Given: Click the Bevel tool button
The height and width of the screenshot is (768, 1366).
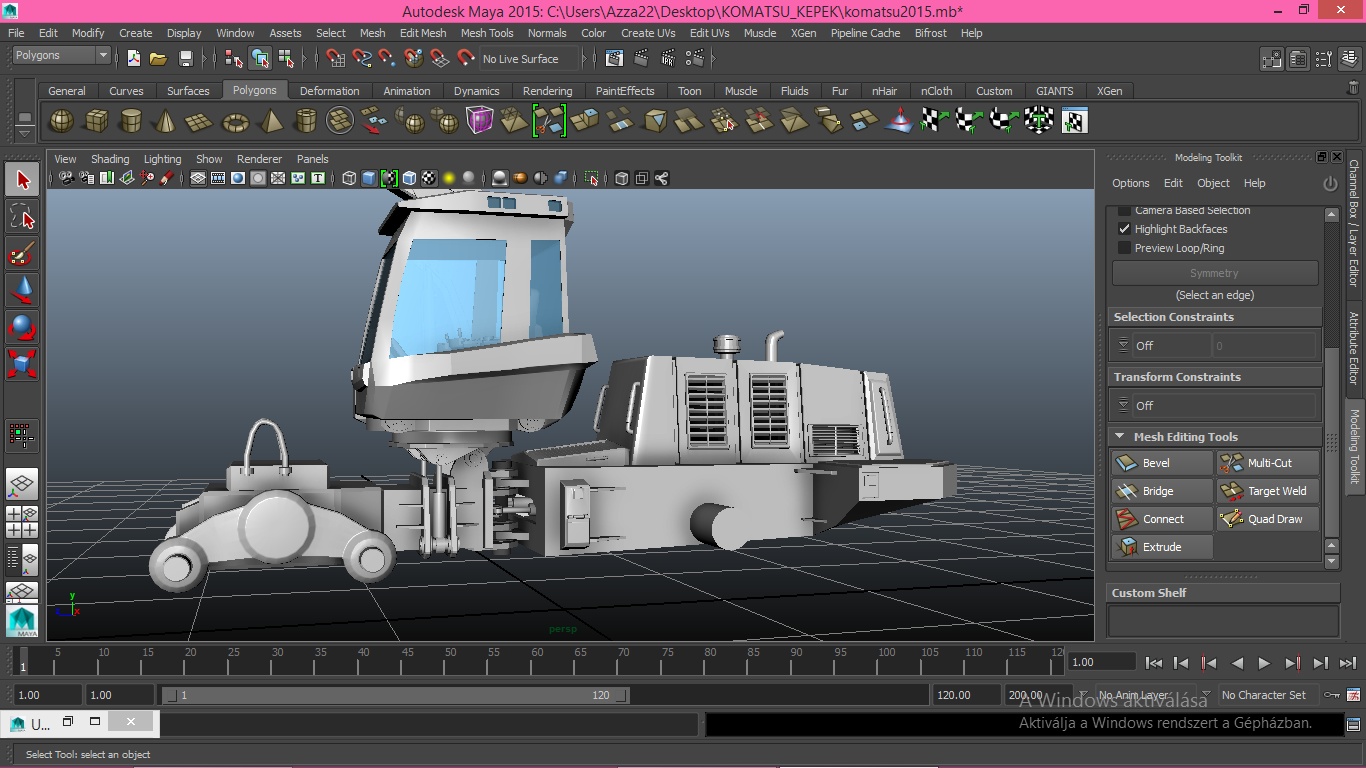Looking at the screenshot, I should (x=1162, y=463).
